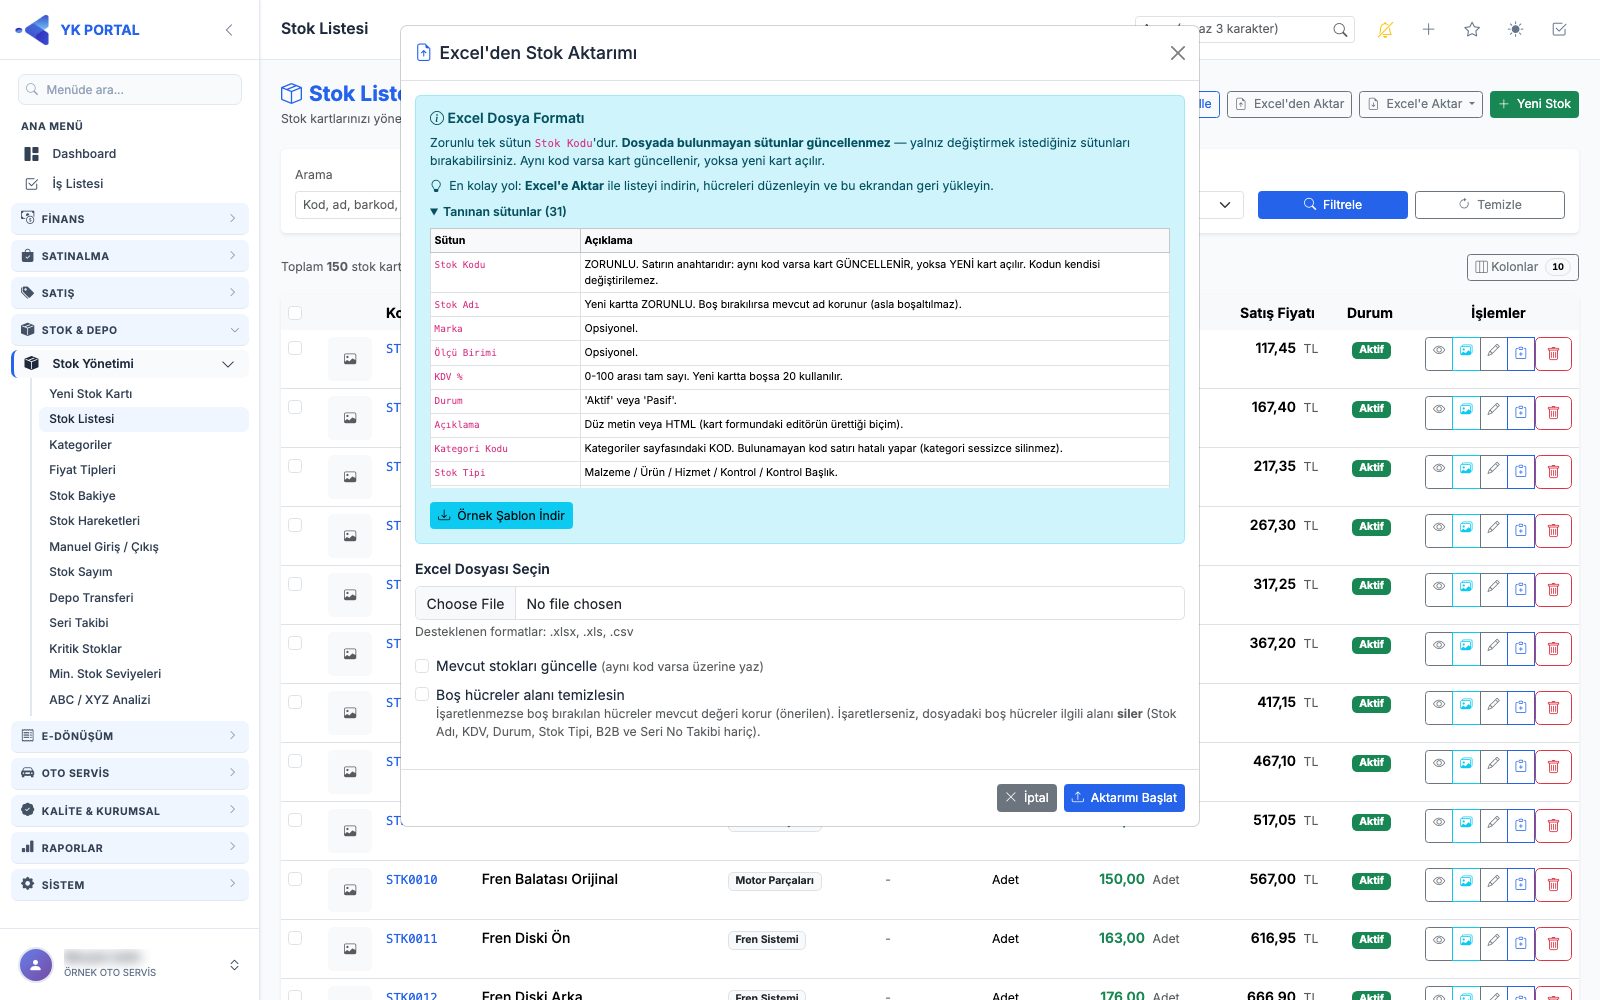1600x1000 pixels.
Task: Edit Fren Diski Ön STK0011 row
Action: [1493, 943]
